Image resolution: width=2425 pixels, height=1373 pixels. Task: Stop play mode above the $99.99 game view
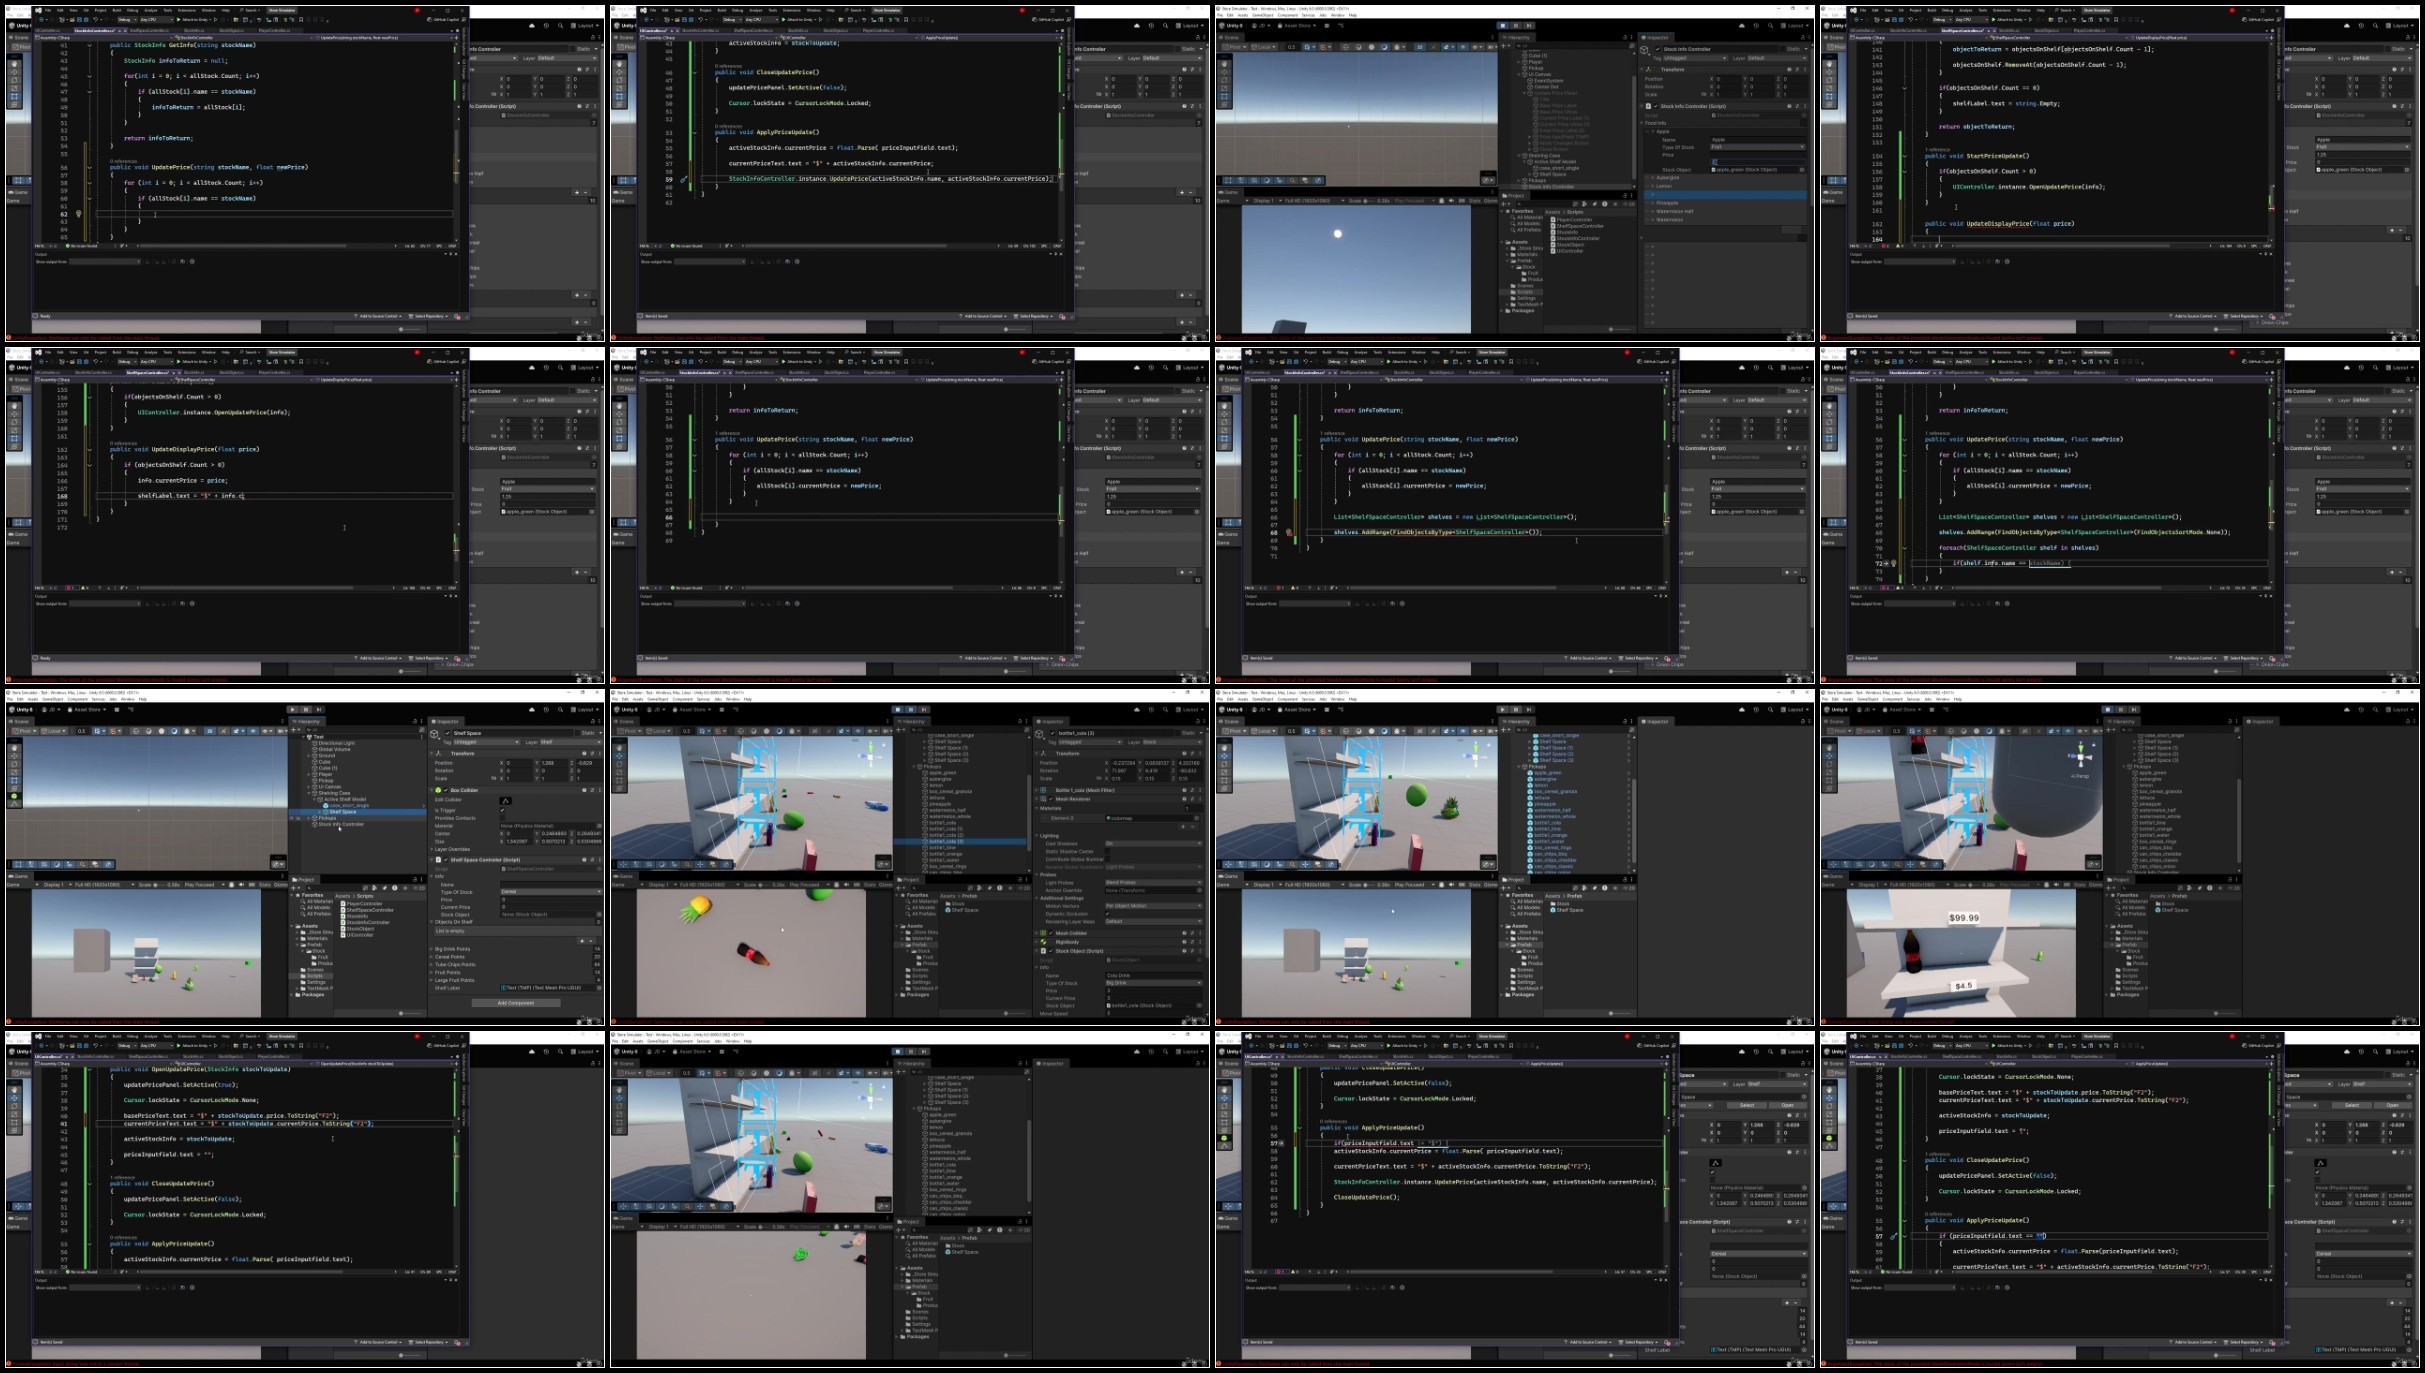(2108, 709)
